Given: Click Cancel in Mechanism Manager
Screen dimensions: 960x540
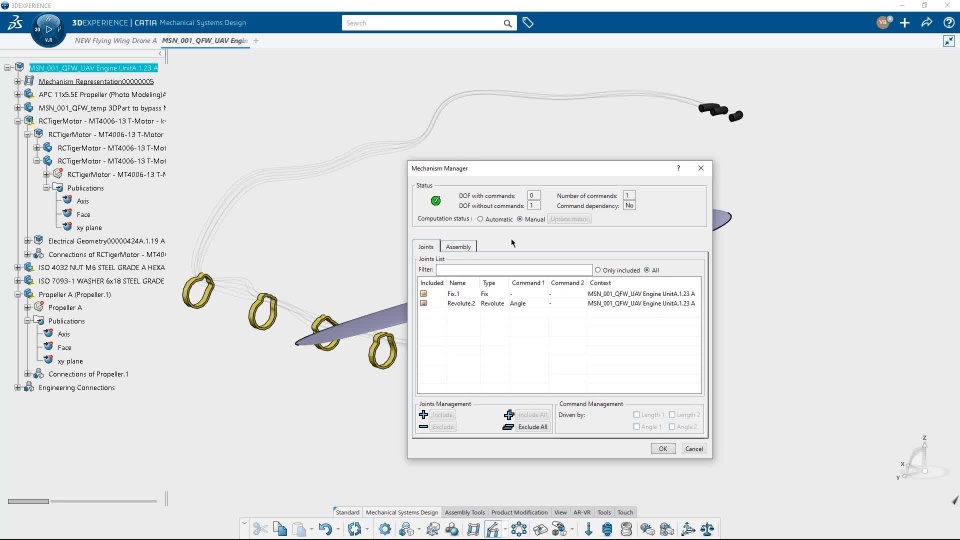Looking at the screenshot, I should 694,449.
